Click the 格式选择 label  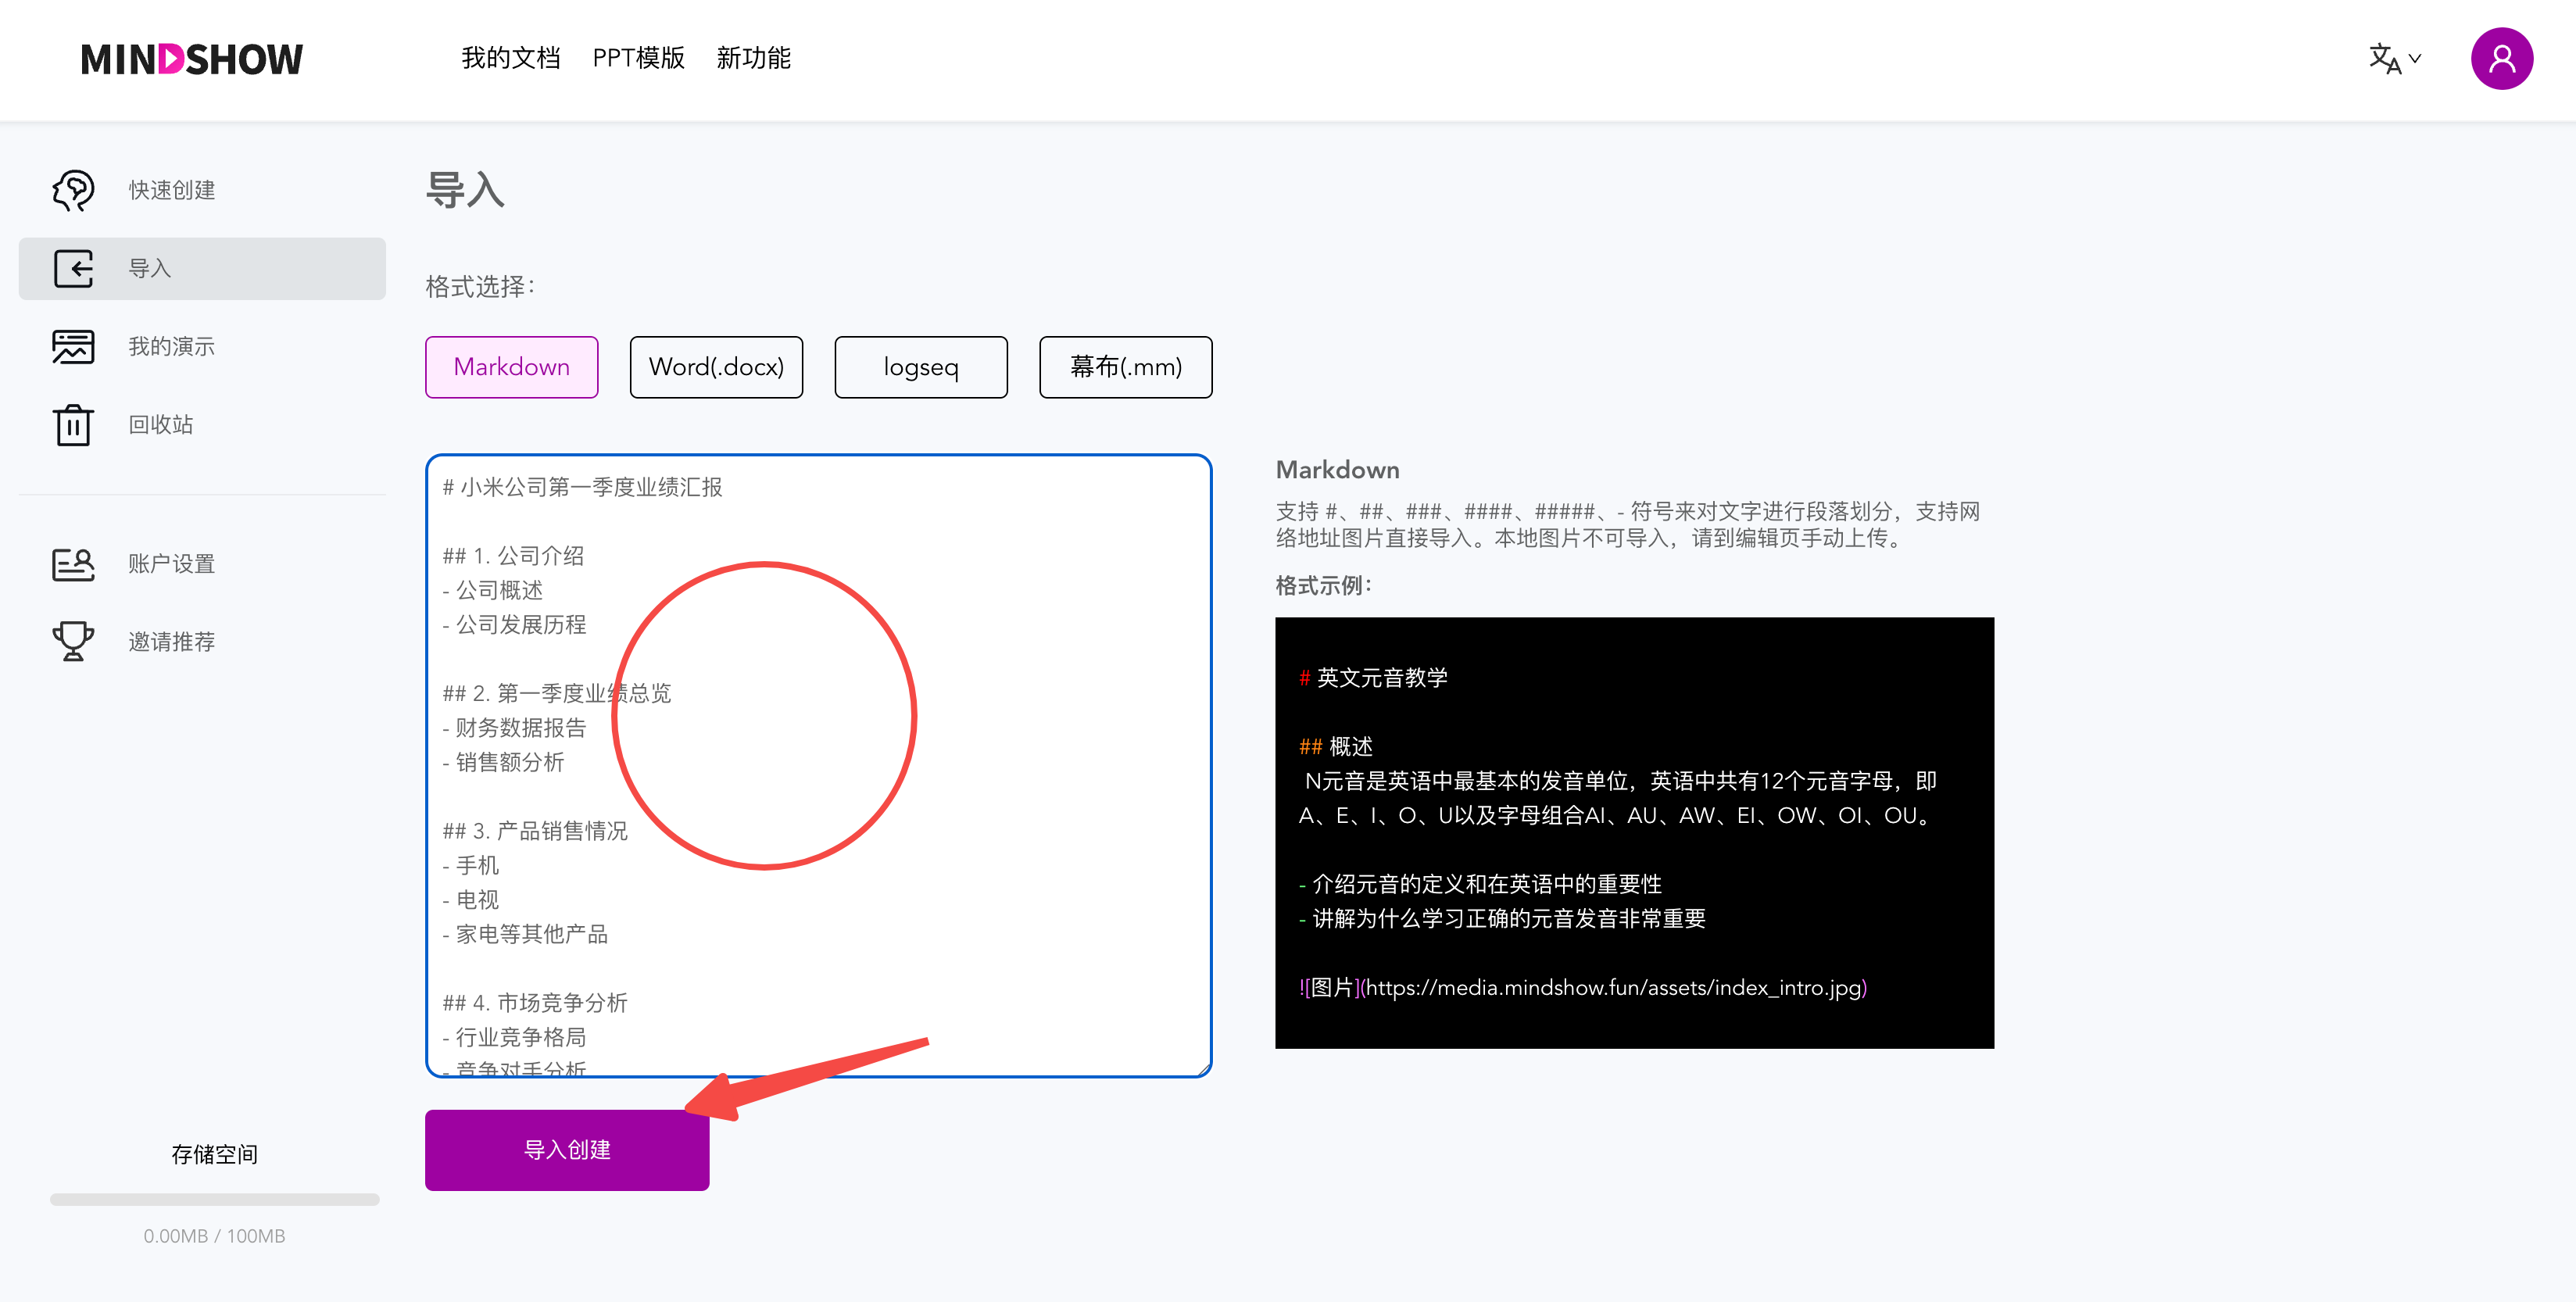click(481, 287)
